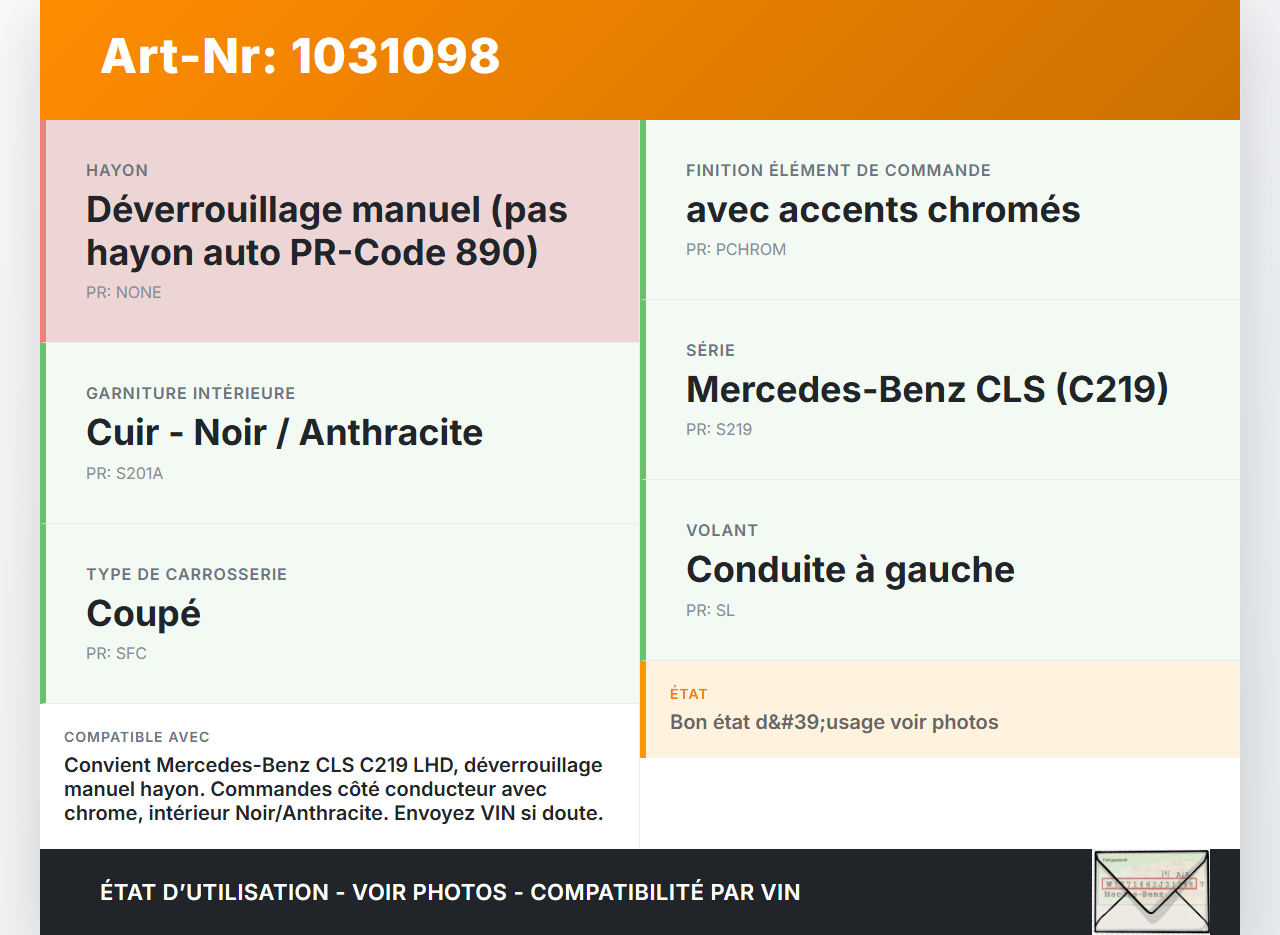Click "avec accents chromés" value
1280x935 pixels.
point(883,210)
